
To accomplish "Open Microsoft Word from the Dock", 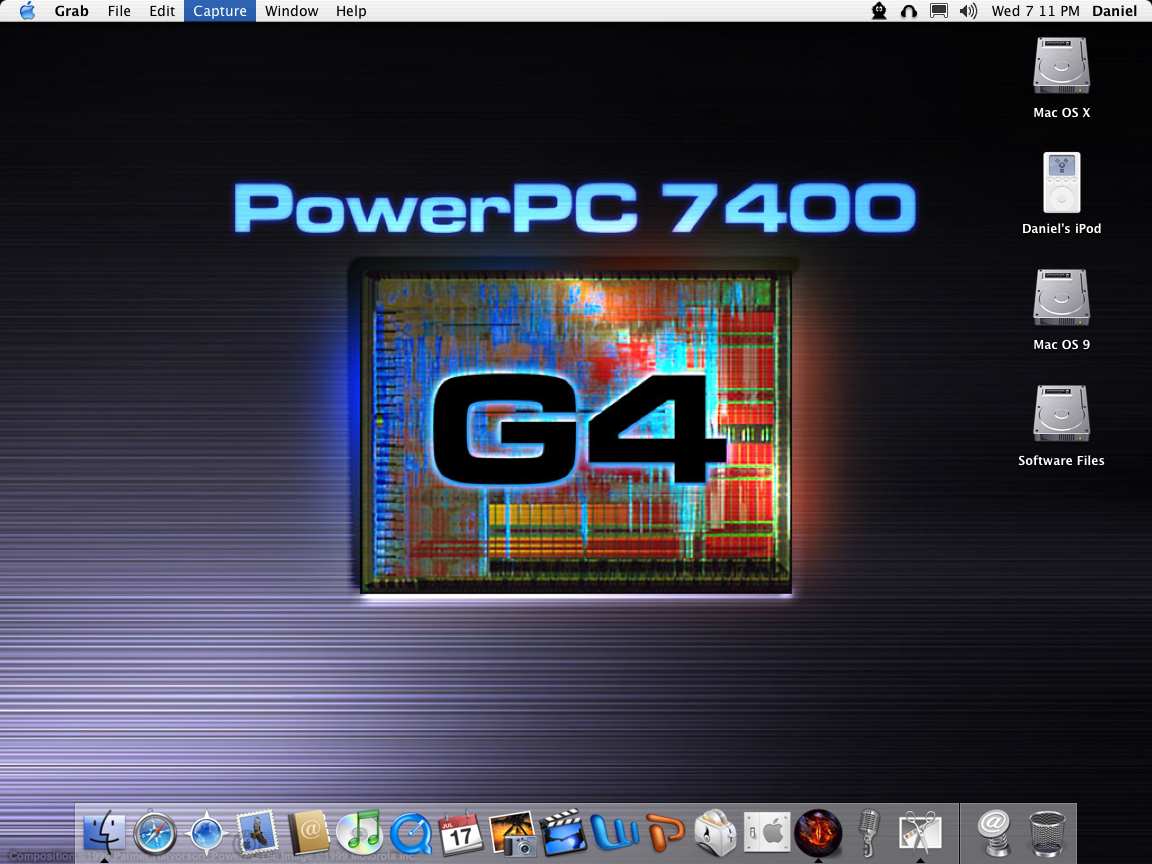I will [614, 833].
